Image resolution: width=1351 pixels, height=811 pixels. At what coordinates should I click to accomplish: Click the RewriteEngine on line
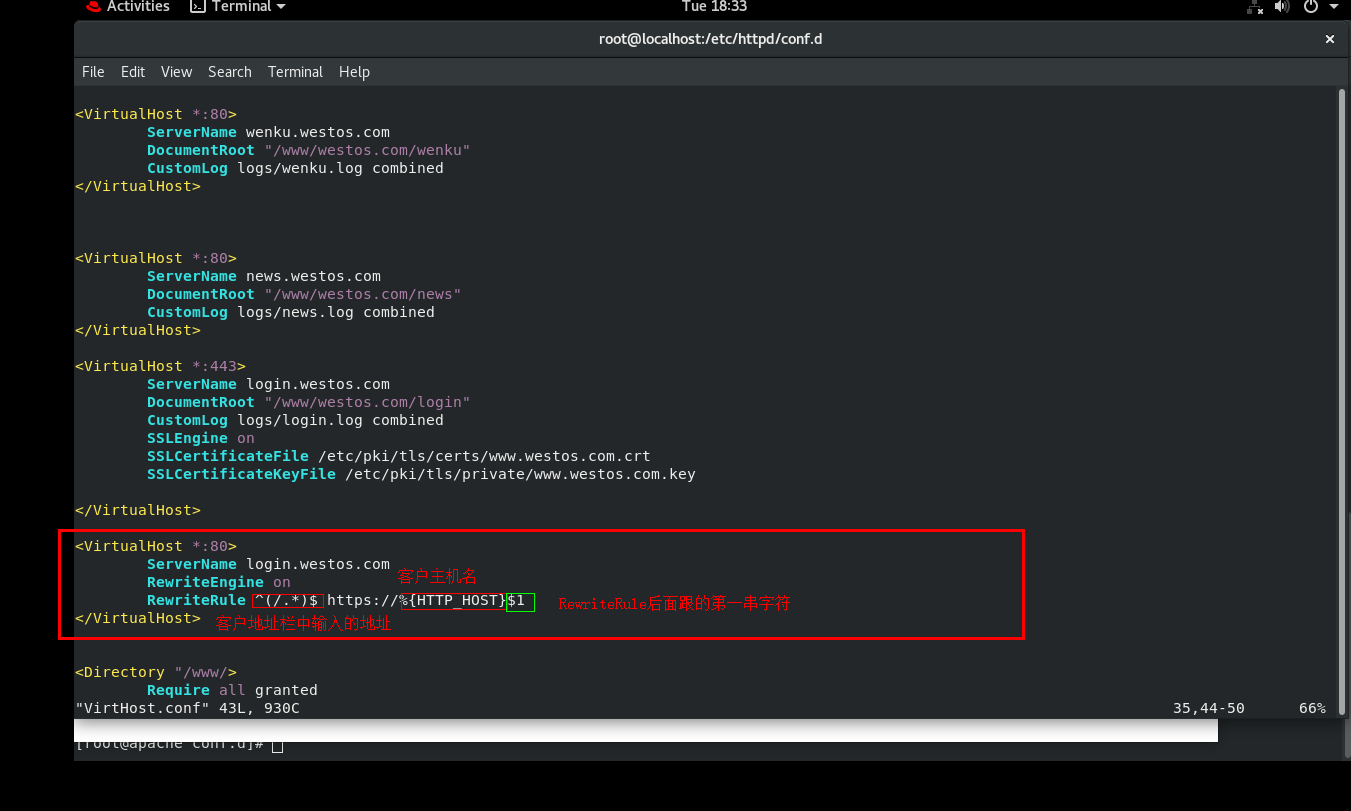(219, 582)
